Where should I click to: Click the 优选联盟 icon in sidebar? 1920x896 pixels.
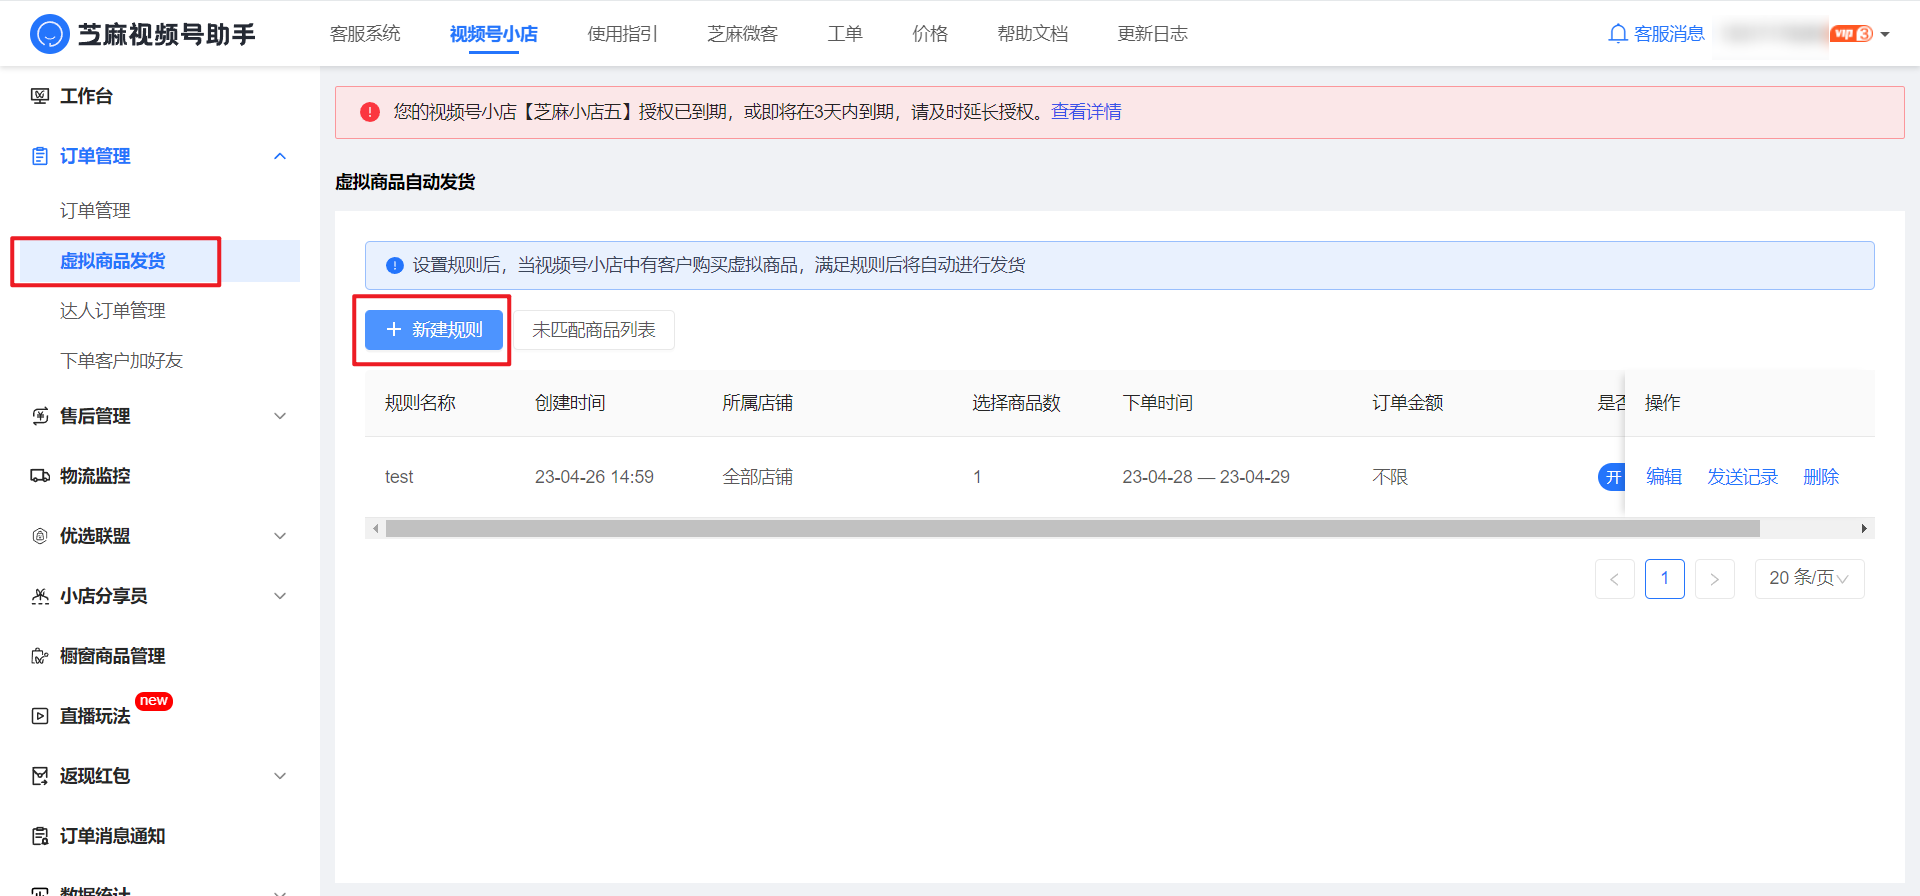(x=40, y=536)
